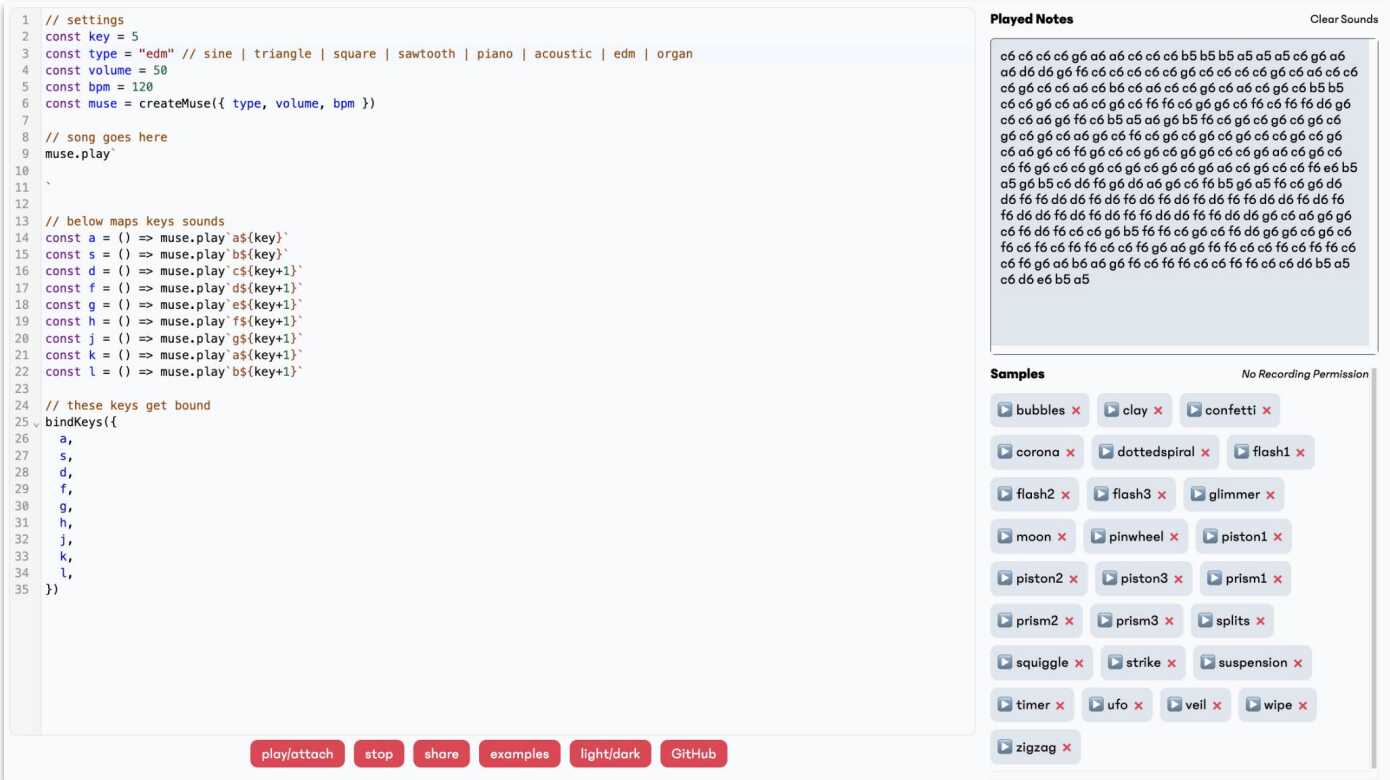Click the share button
This screenshot has width=1390, height=780.
pos(441,754)
